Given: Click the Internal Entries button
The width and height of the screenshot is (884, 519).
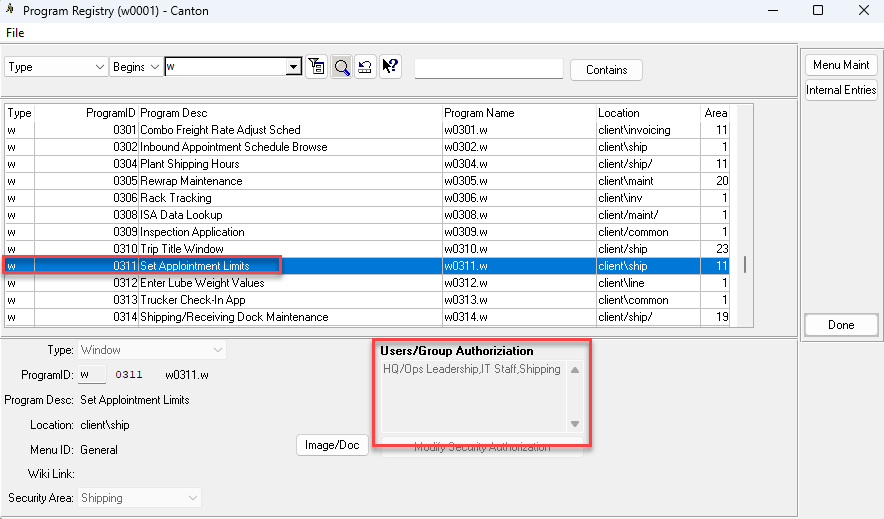Looking at the screenshot, I should (841, 90).
